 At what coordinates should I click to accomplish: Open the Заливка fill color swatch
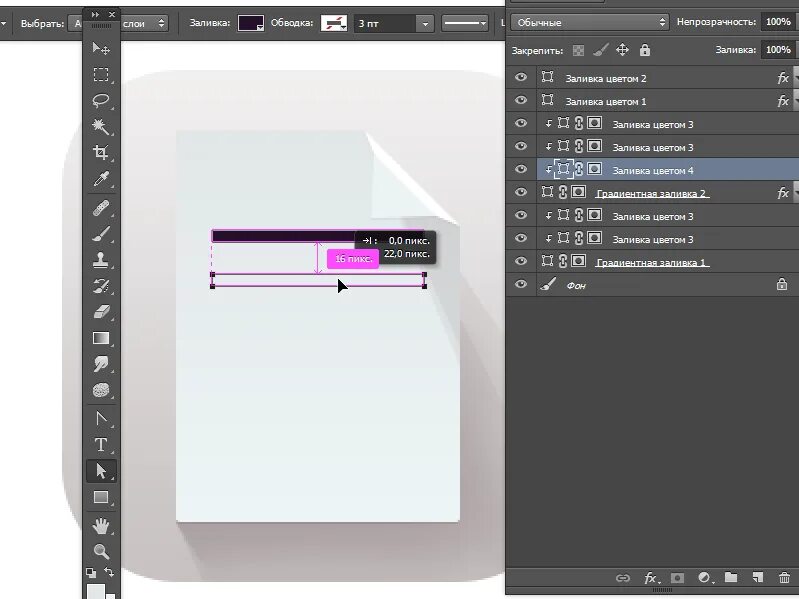(x=251, y=23)
